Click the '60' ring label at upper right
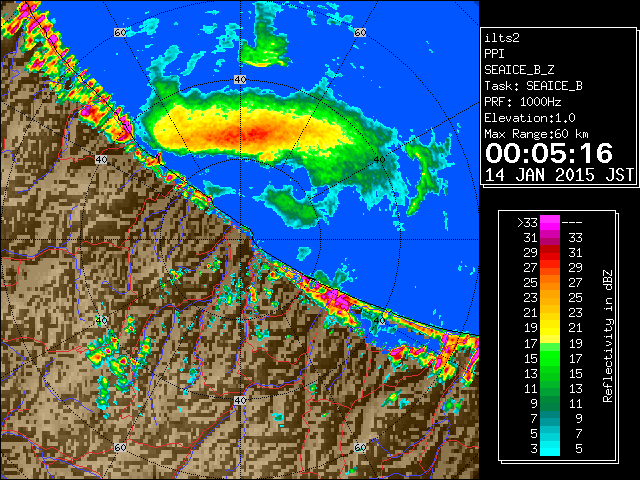 click(x=360, y=32)
